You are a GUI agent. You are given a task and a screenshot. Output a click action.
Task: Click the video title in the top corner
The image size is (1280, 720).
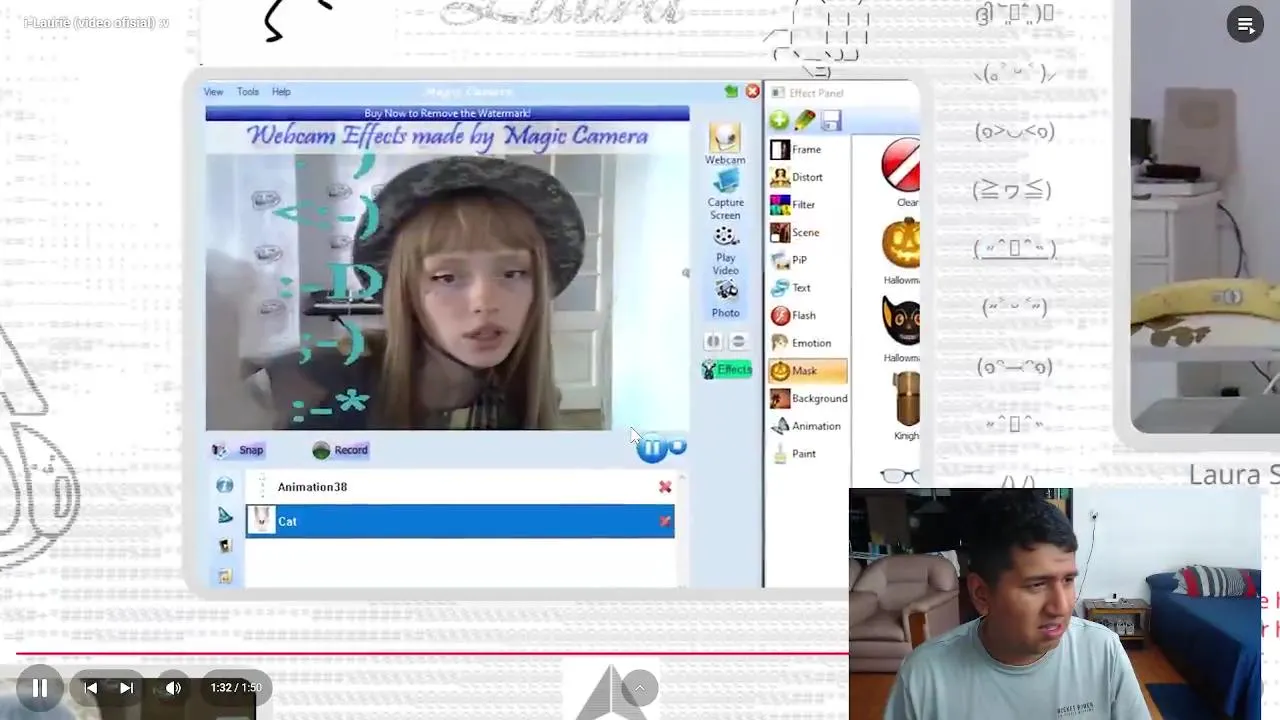[x=96, y=22]
